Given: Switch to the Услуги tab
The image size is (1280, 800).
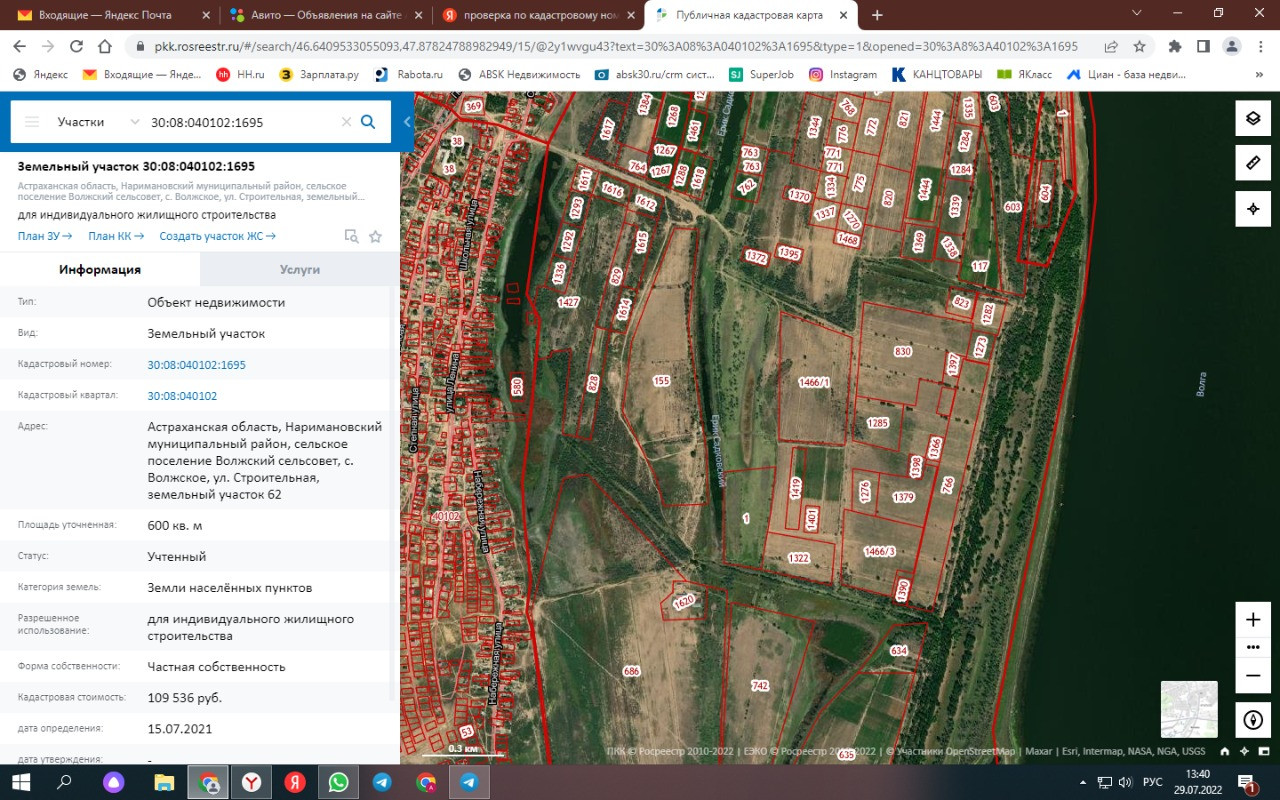Looking at the screenshot, I should click(x=299, y=270).
